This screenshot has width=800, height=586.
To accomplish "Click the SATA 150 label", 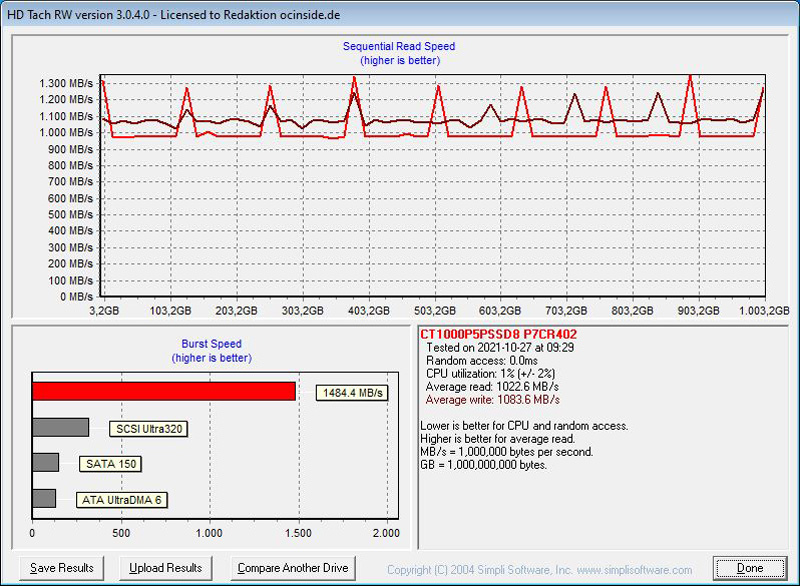I will 111,464.
